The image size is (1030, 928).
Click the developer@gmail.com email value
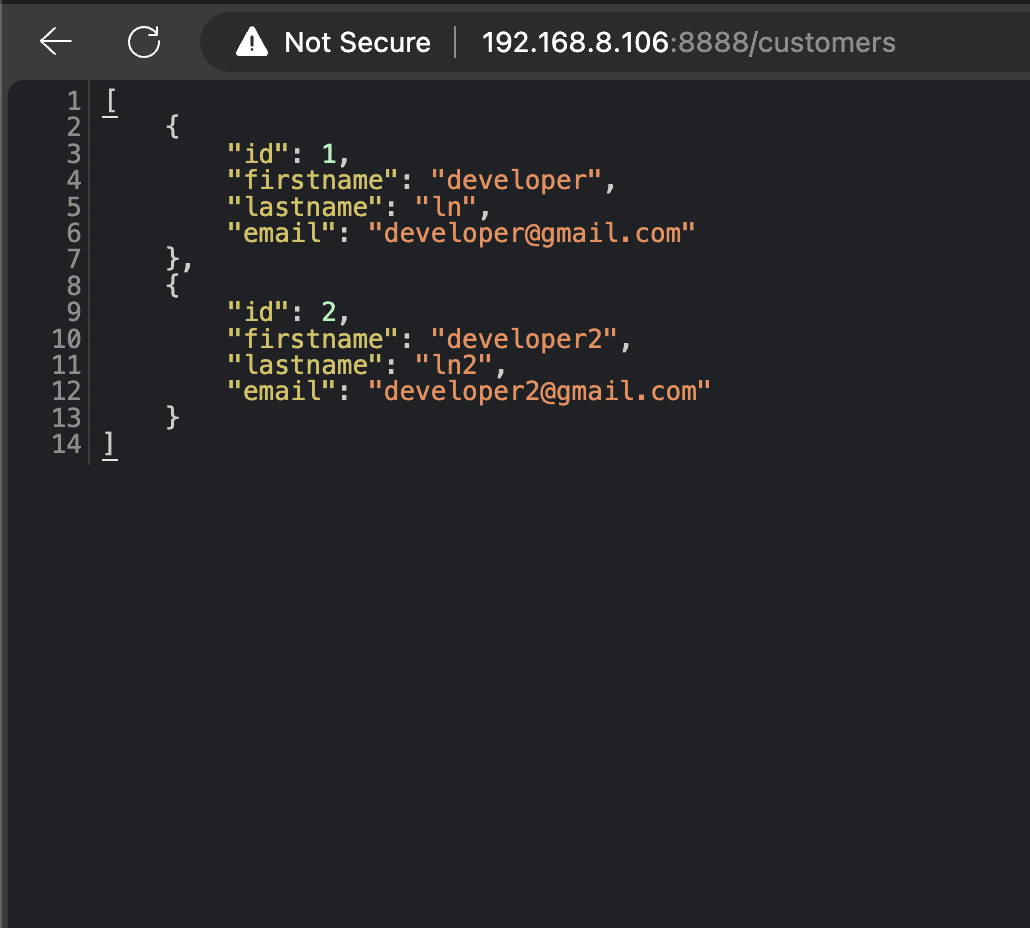[x=532, y=233]
